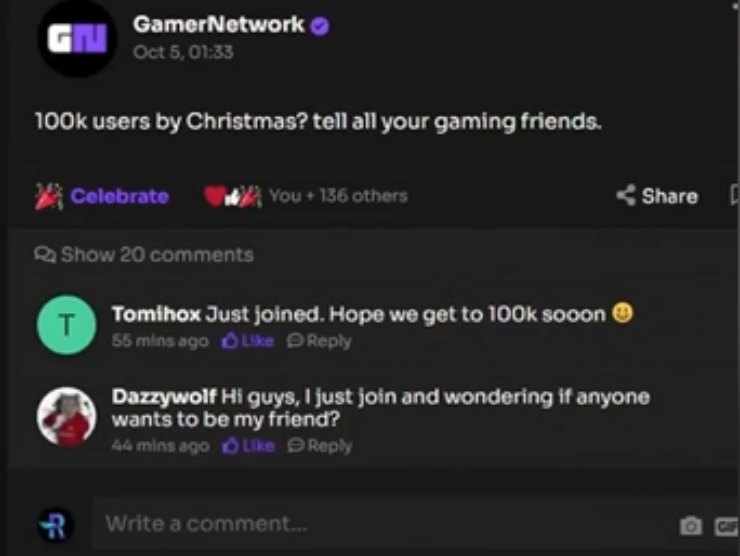Like Tomihox's comment
This screenshot has height=556, width=740.
coord(248,341)
